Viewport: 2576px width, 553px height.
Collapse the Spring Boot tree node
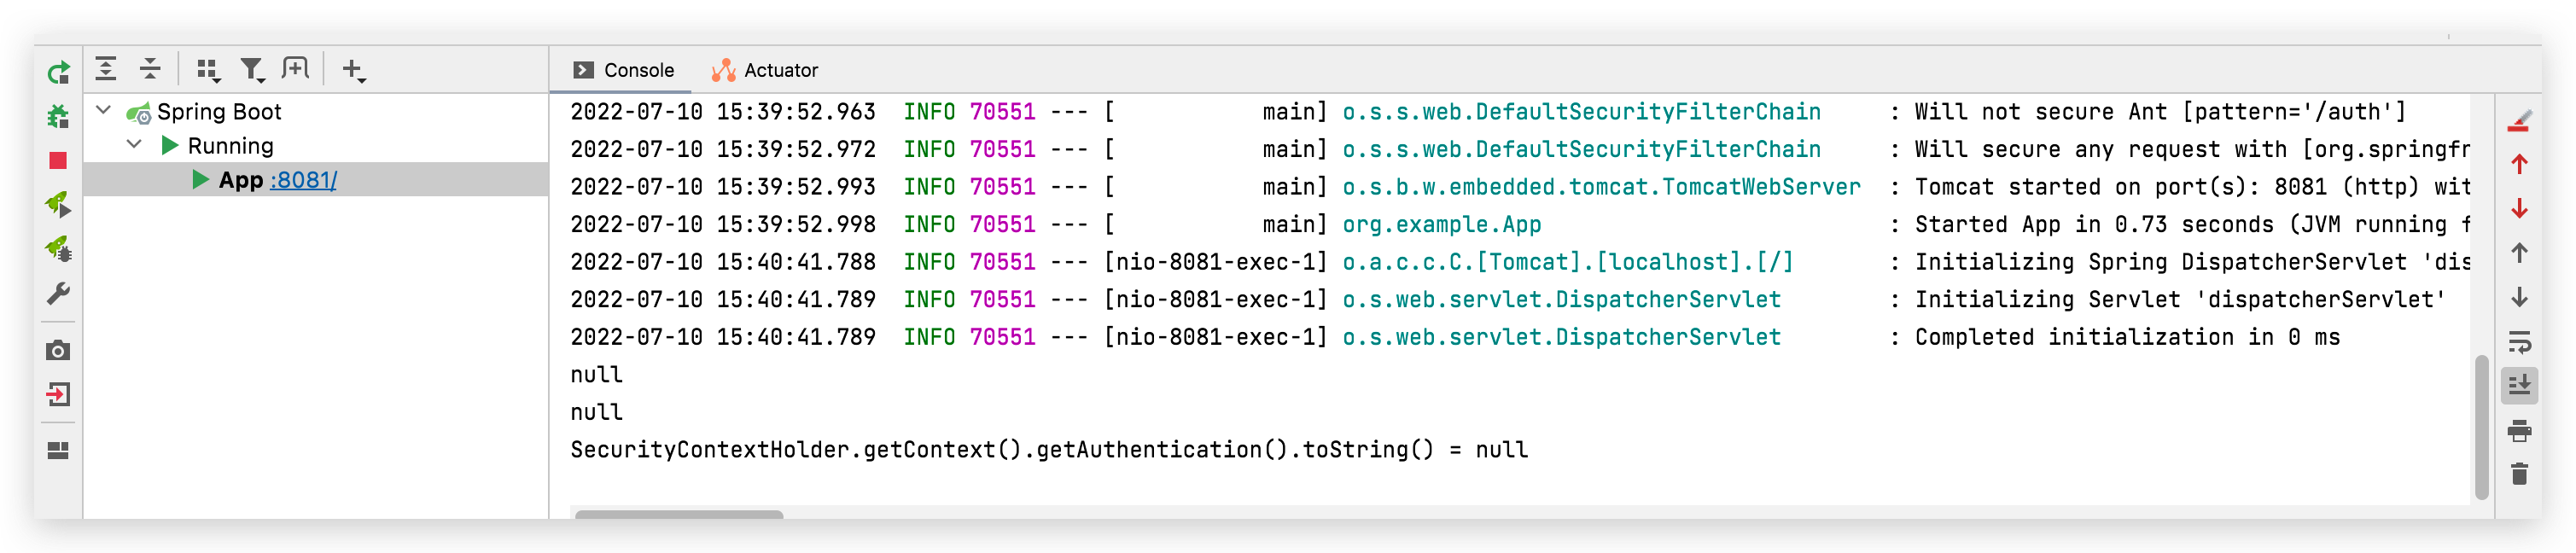(x=103, y=110)
